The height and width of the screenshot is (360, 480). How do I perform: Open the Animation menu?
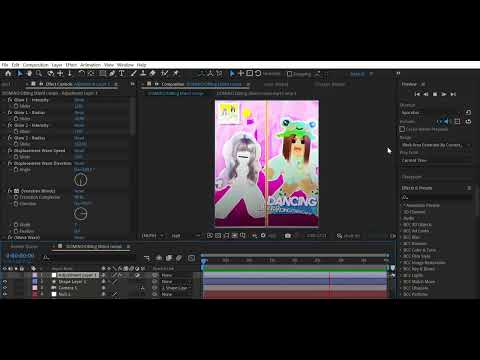[x=90, y=65]
